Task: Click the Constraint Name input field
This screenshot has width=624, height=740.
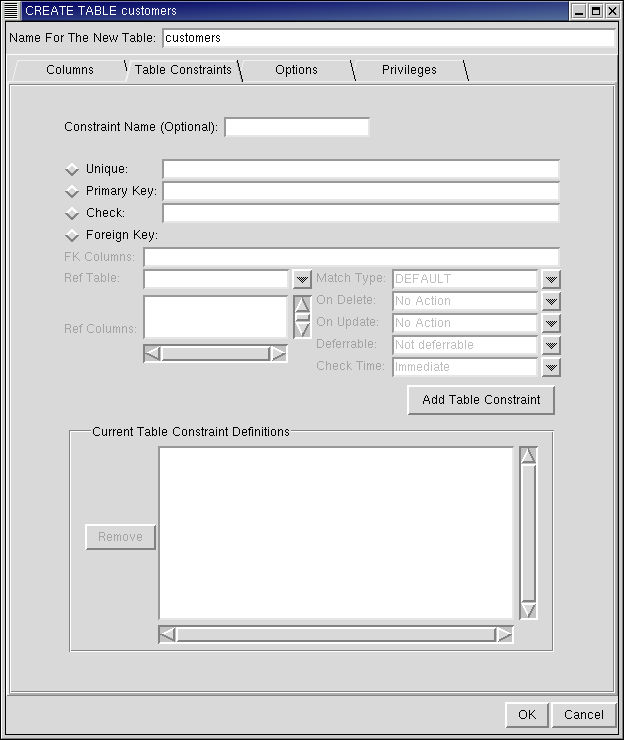Action: [x=297, y=127]
